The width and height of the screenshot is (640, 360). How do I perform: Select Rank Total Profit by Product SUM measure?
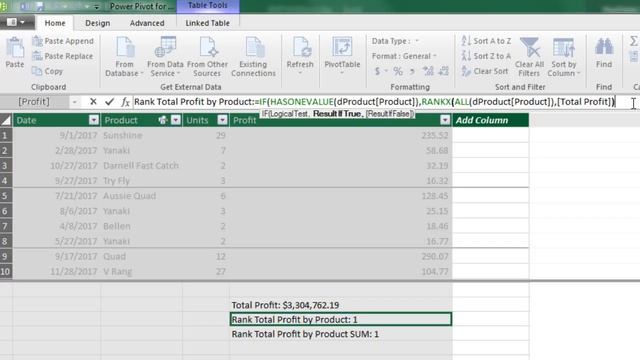tap(341, 334)
